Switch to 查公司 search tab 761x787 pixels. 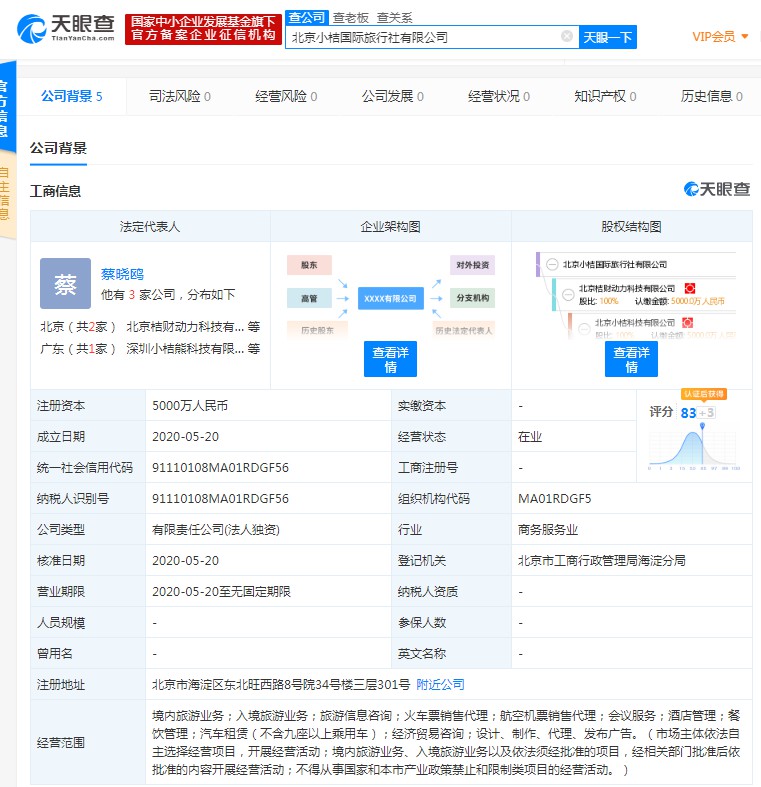pos(307,18)
